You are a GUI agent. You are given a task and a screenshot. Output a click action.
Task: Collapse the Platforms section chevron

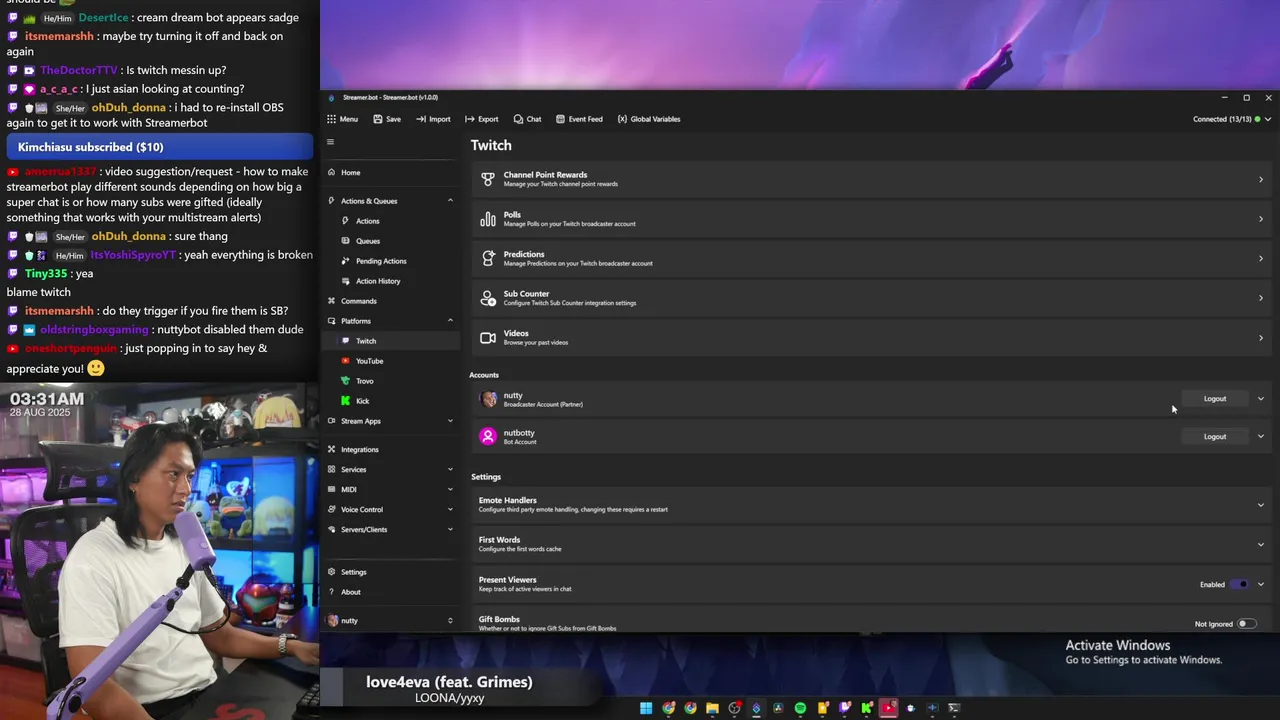450,321
